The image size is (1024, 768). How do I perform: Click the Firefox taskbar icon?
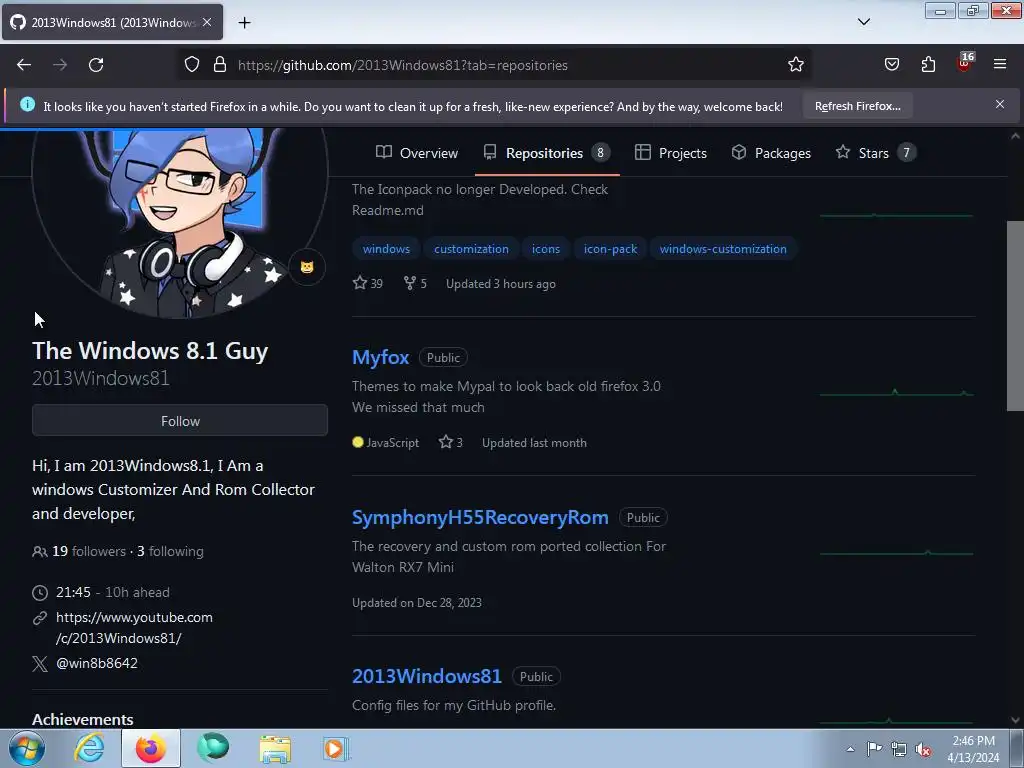(x=151, y=748)
